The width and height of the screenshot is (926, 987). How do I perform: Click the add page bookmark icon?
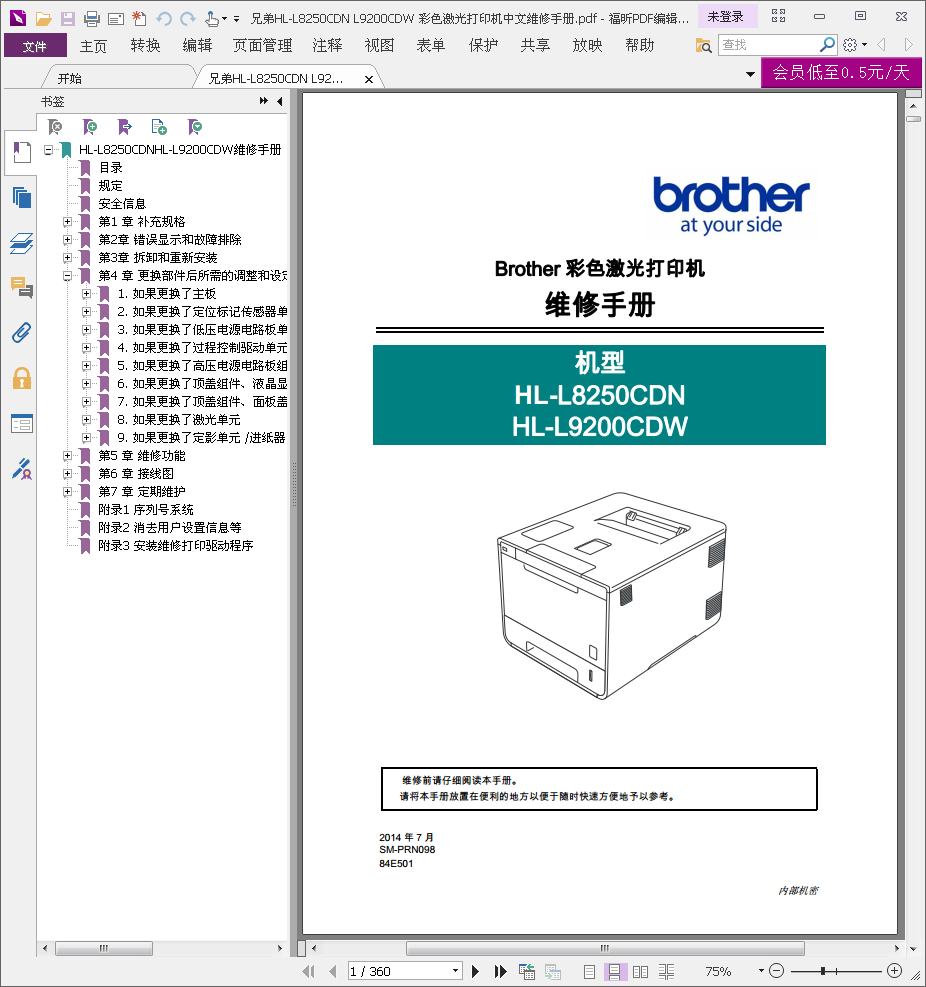pyautogui.click(x=159, y=127)
